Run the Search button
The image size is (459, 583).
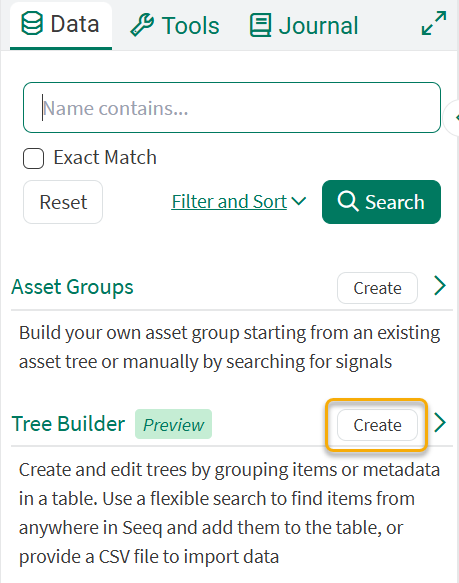pyautogui.click(x=381, y=202)
